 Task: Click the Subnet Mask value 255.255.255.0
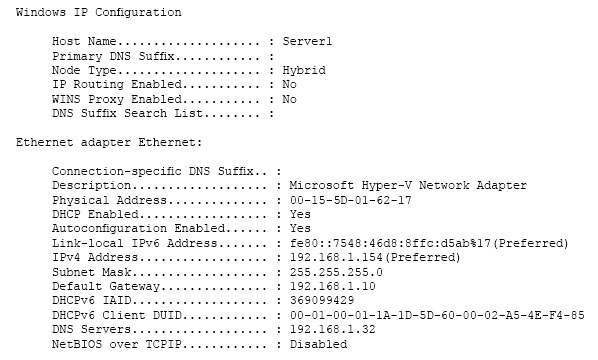pos(336,272)
